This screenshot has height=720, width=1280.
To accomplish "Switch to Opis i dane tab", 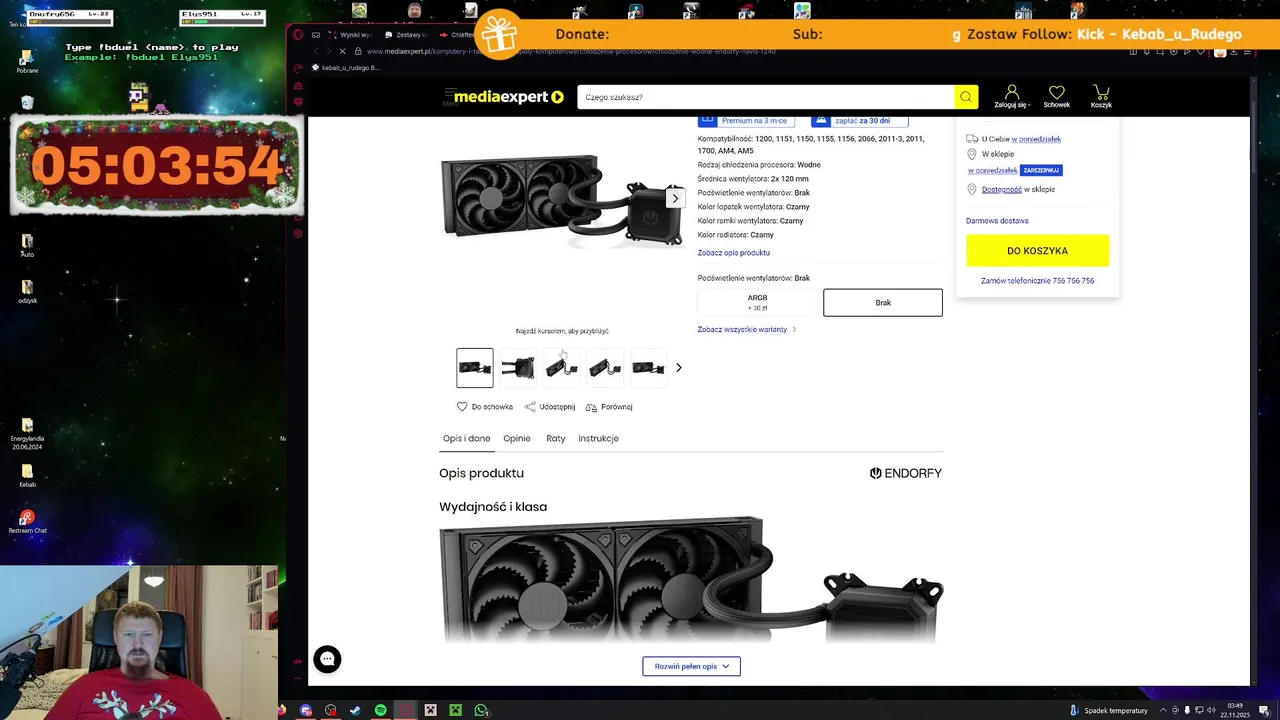I will tap(467, 438).
